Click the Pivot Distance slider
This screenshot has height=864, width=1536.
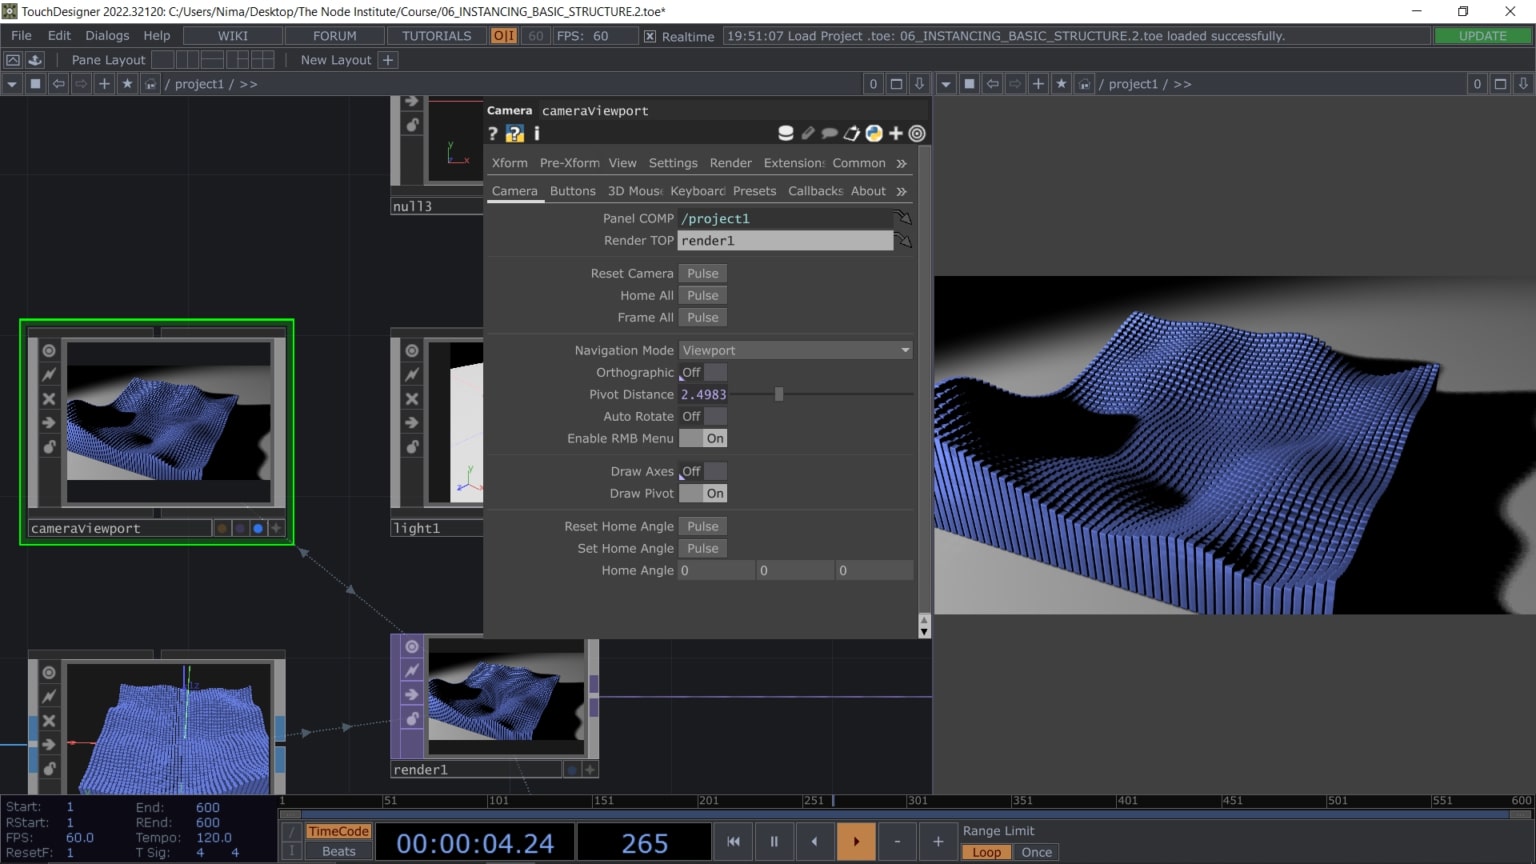(779, 394)
